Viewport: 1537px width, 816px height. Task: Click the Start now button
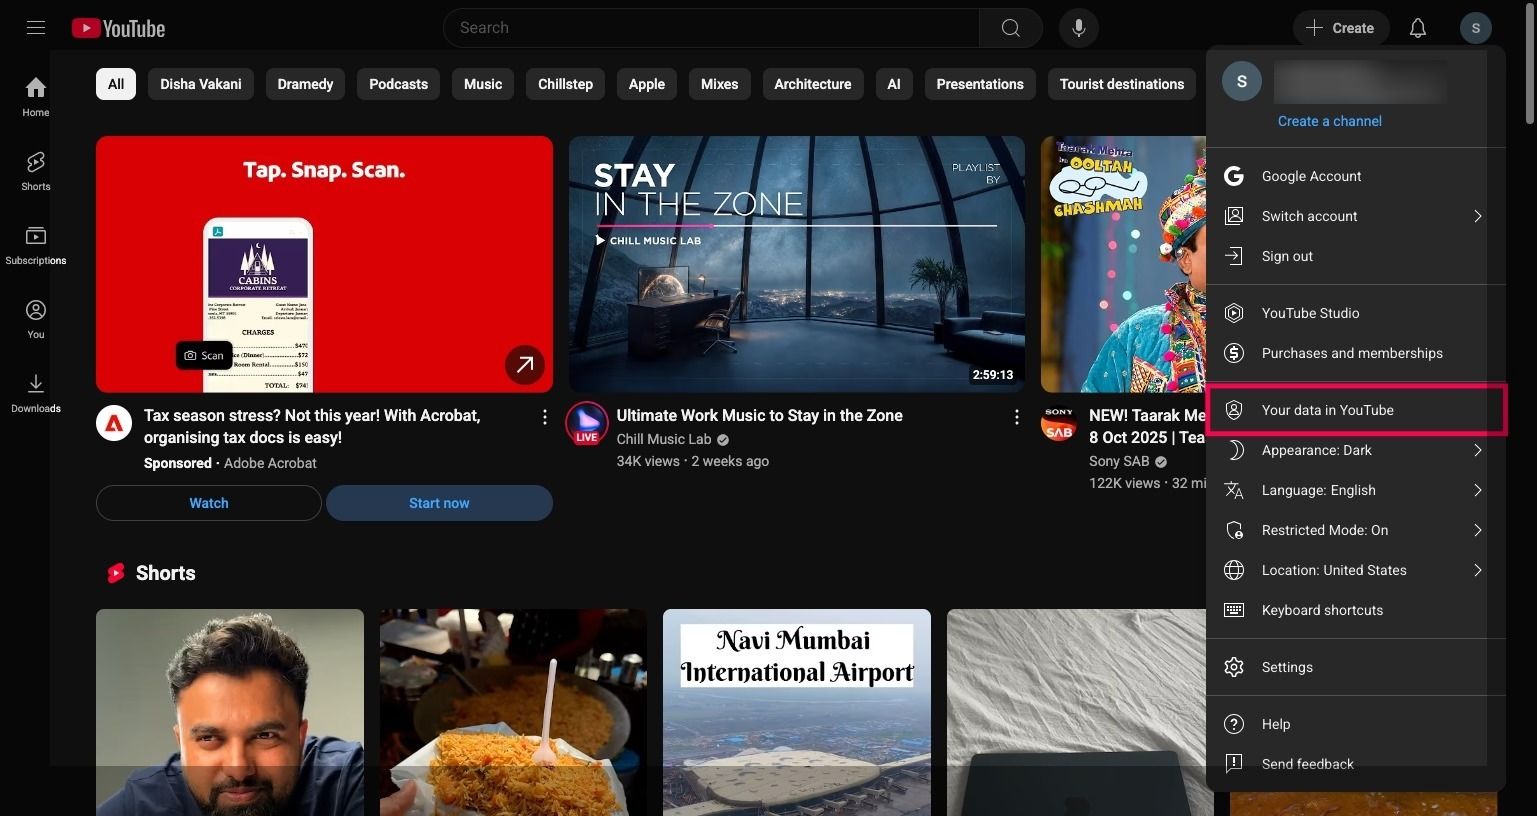tap(439, 503)
